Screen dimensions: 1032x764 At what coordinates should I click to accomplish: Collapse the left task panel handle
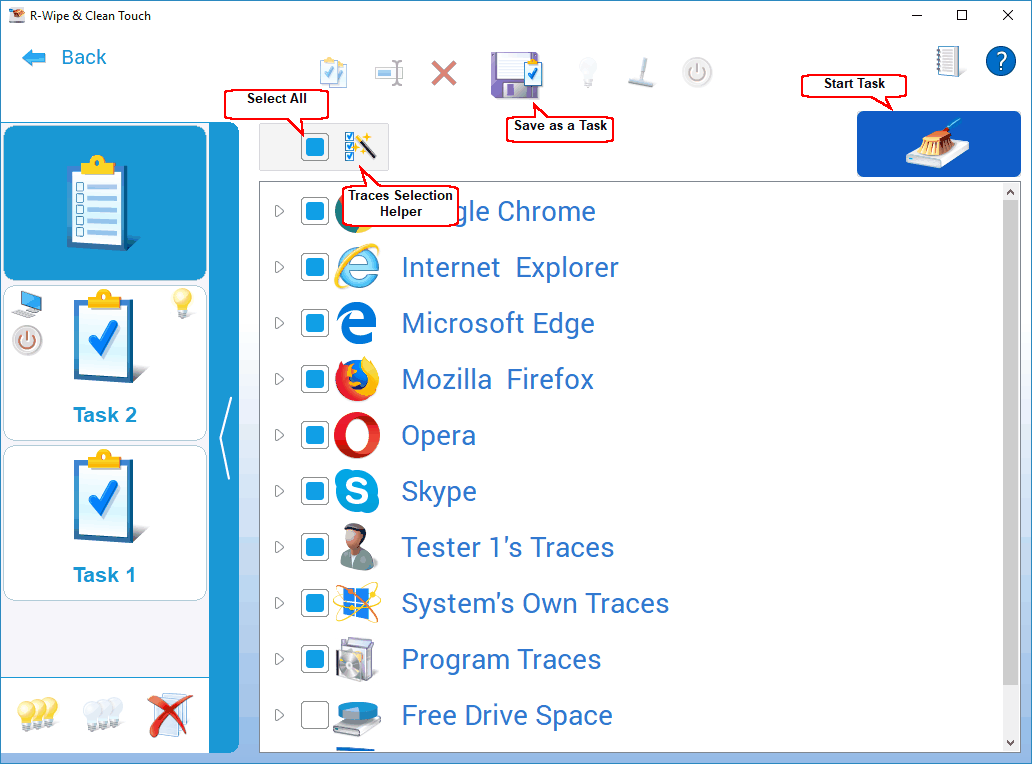click(x=225, y=438)
